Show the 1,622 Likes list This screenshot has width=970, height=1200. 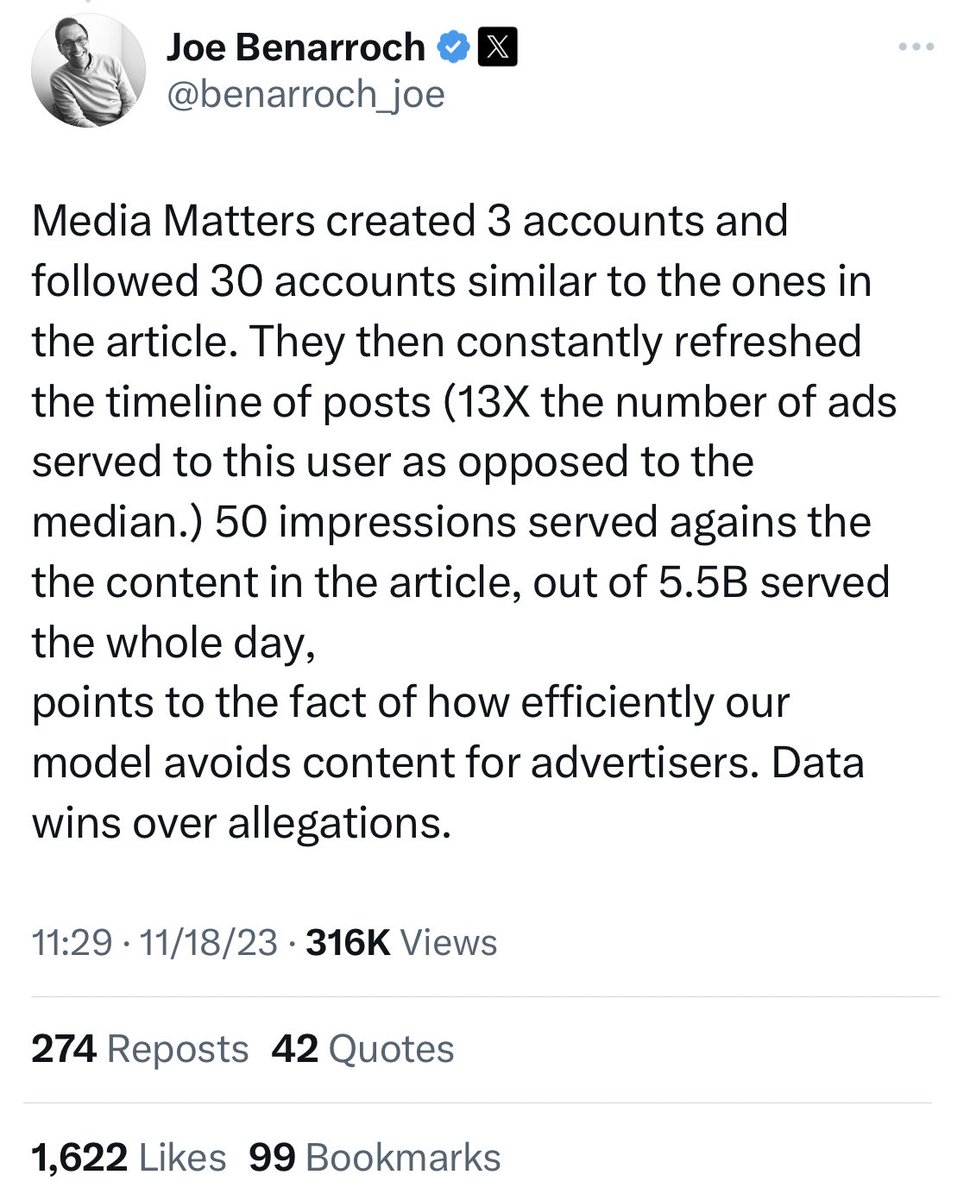(130, 1157)
